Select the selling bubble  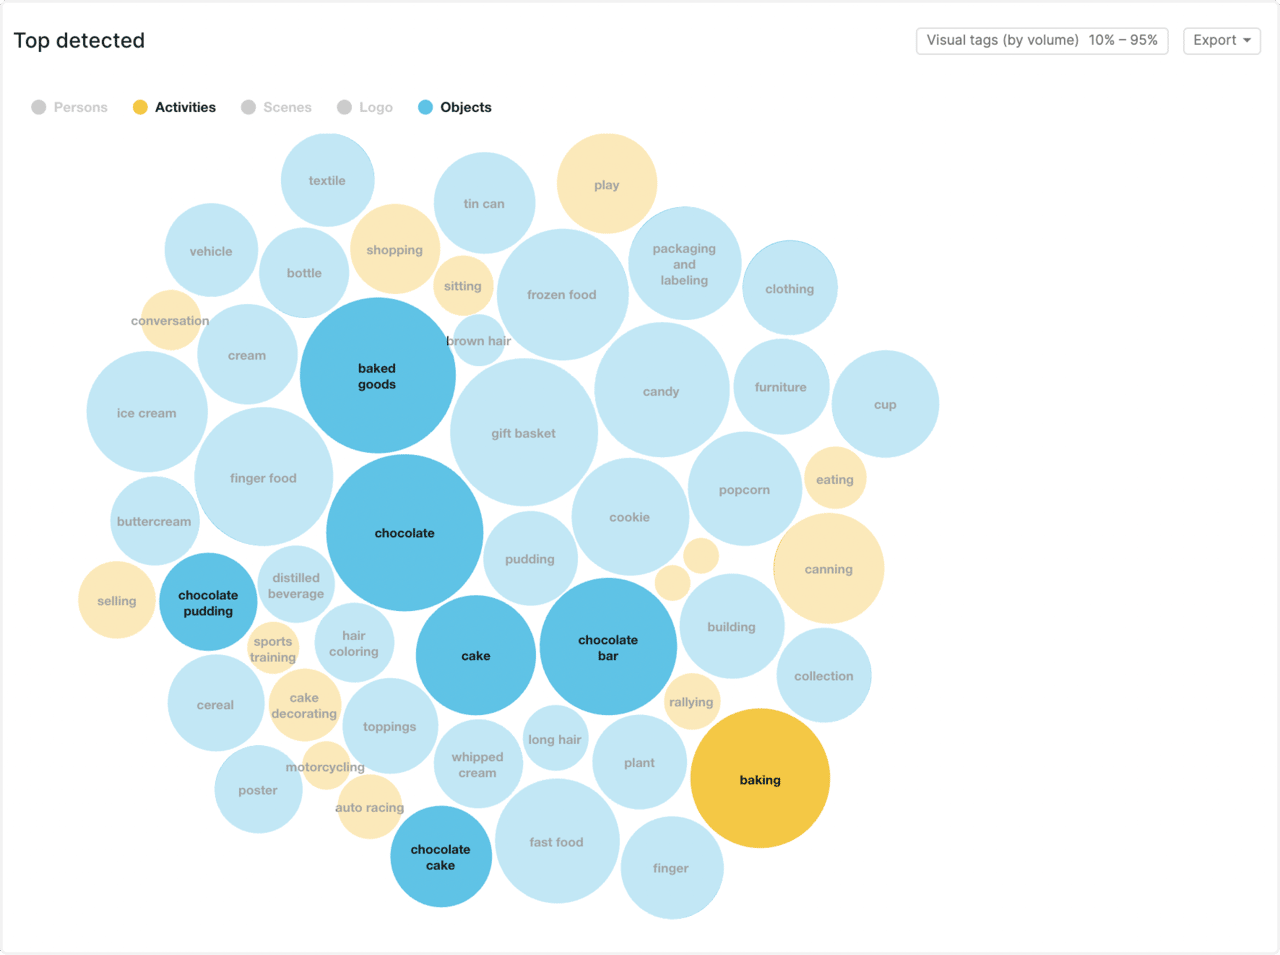tap(117, 600)
